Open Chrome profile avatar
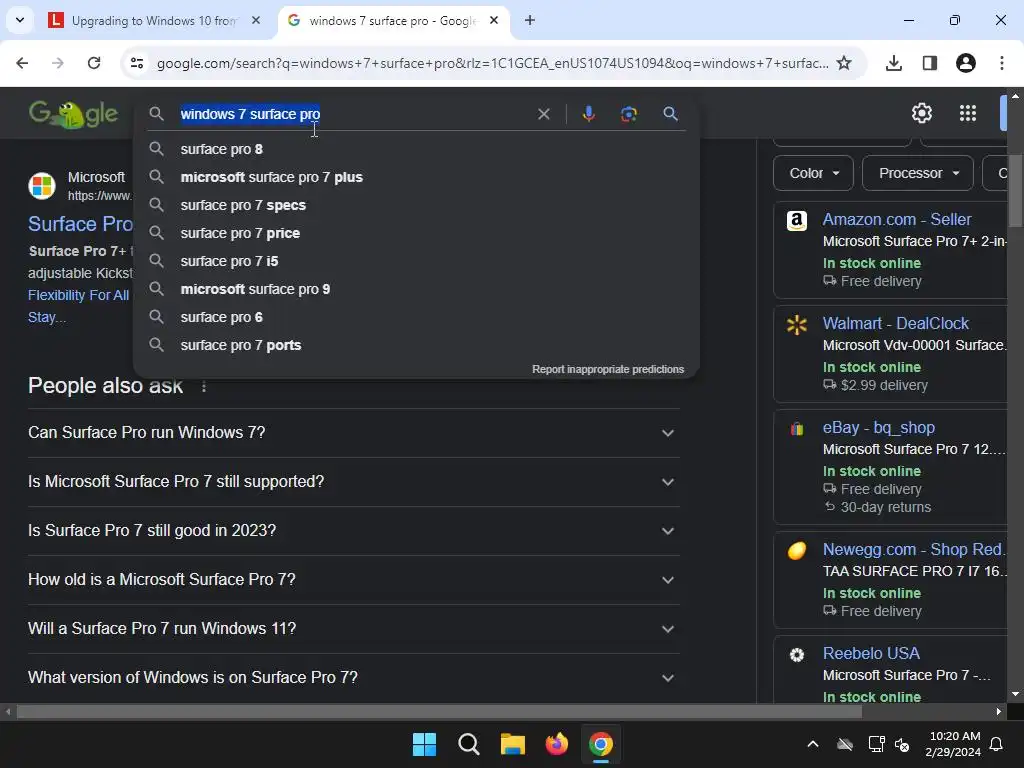Image resolution: width=1024 pixels, height=768 pixels. [966, 63]
